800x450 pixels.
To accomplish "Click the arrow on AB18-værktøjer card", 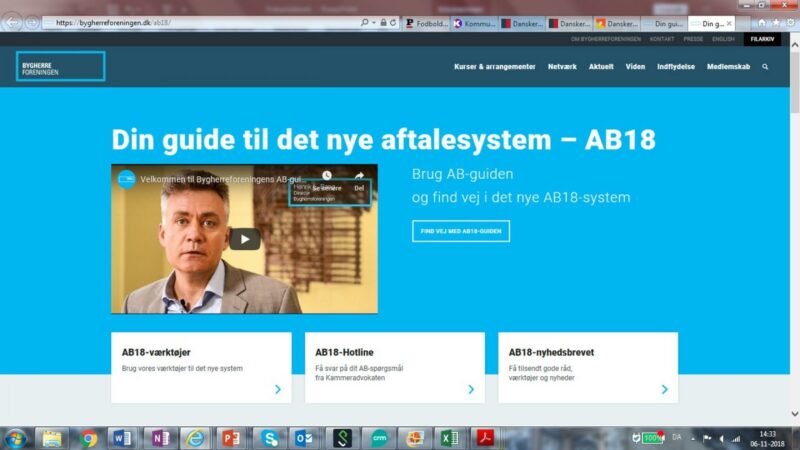I will pyautogui.click(x=277, y=389).
